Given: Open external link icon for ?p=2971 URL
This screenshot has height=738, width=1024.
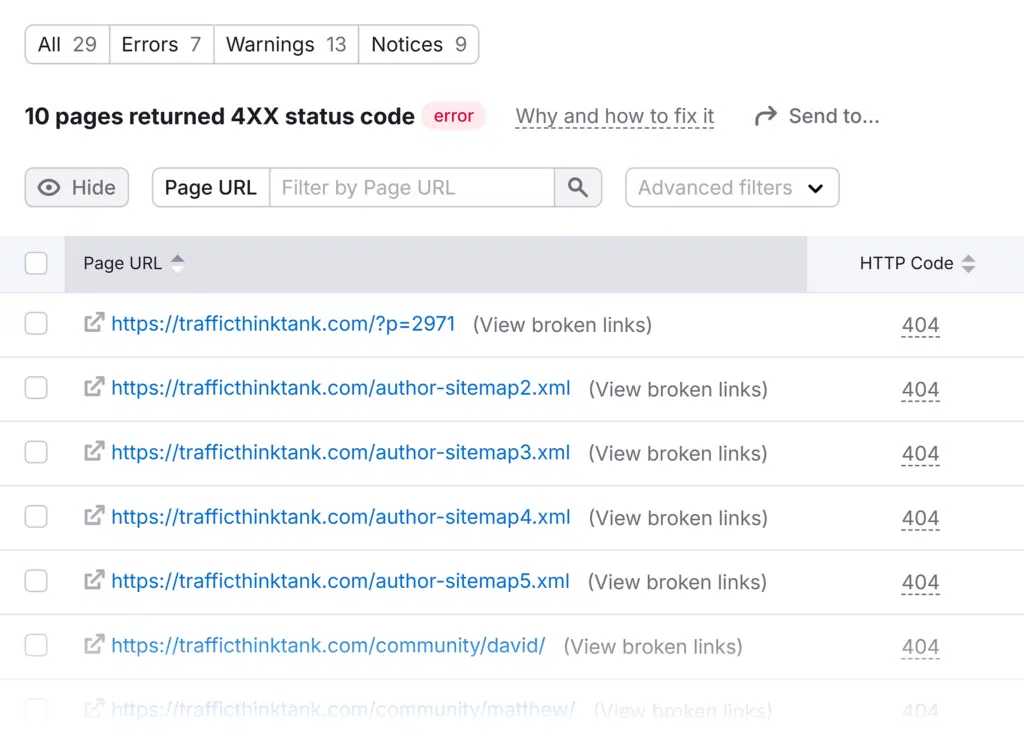Looking at the screenshot, I should [94, 324].
